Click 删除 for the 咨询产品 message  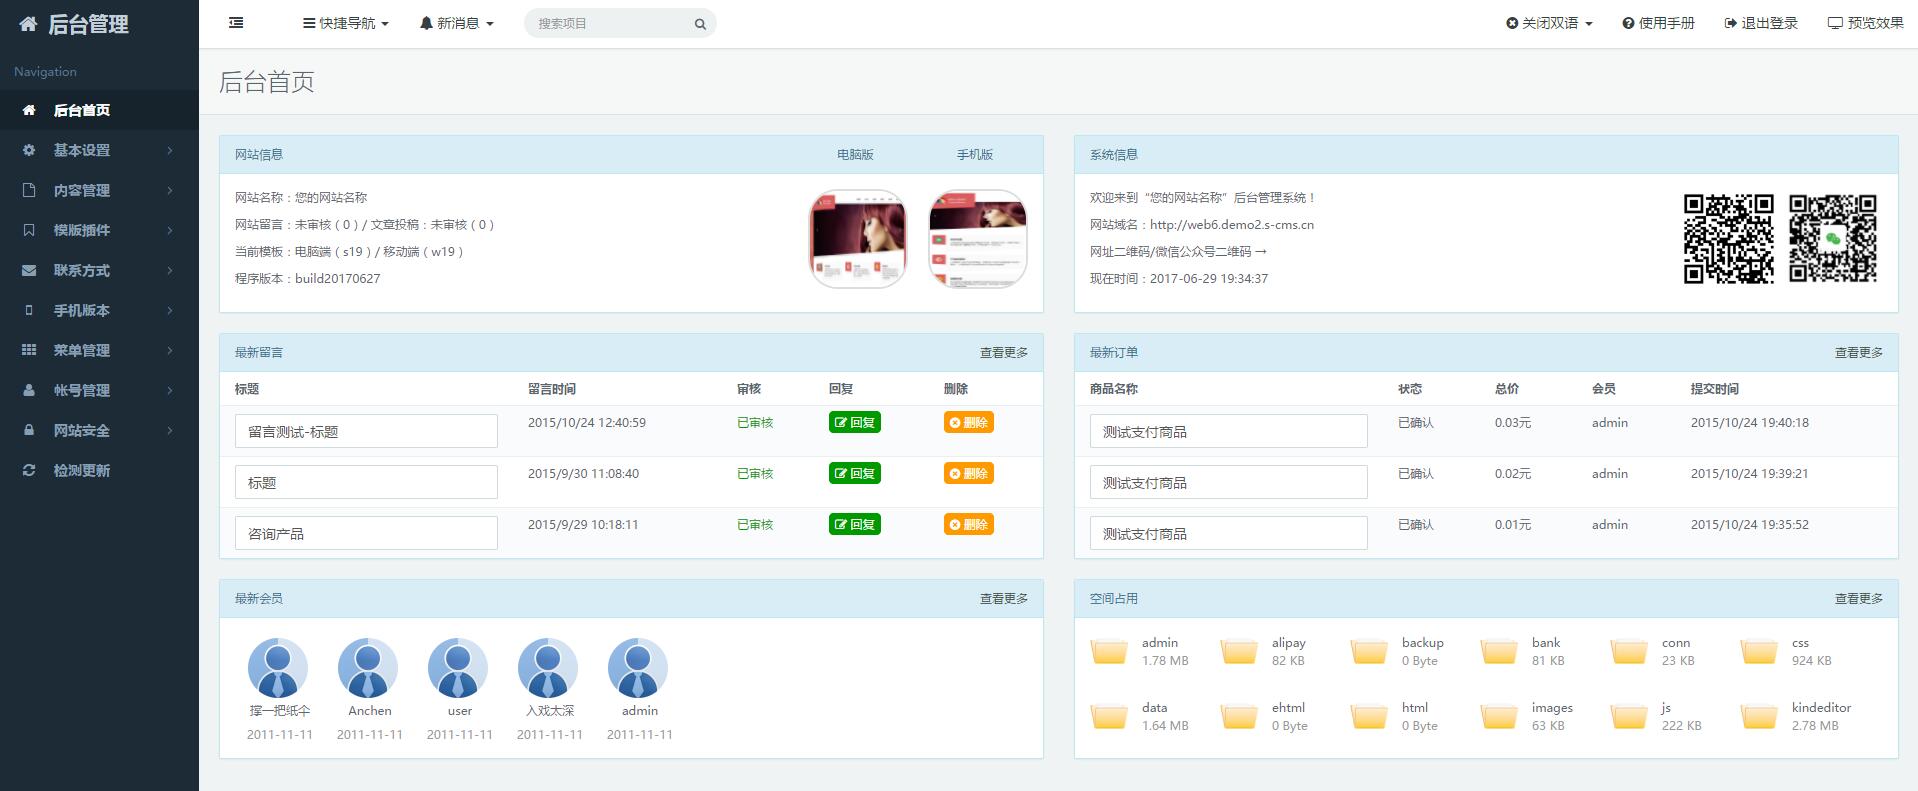[968, 525]
